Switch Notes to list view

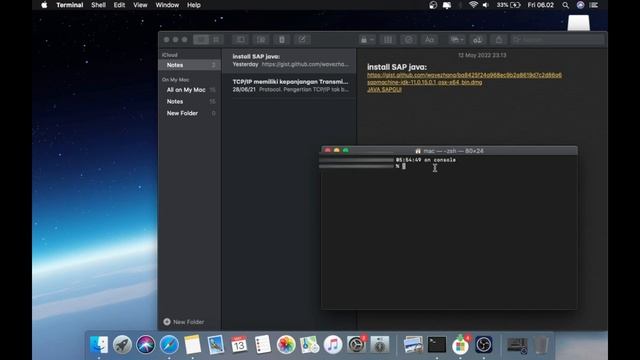click(201, 40)
